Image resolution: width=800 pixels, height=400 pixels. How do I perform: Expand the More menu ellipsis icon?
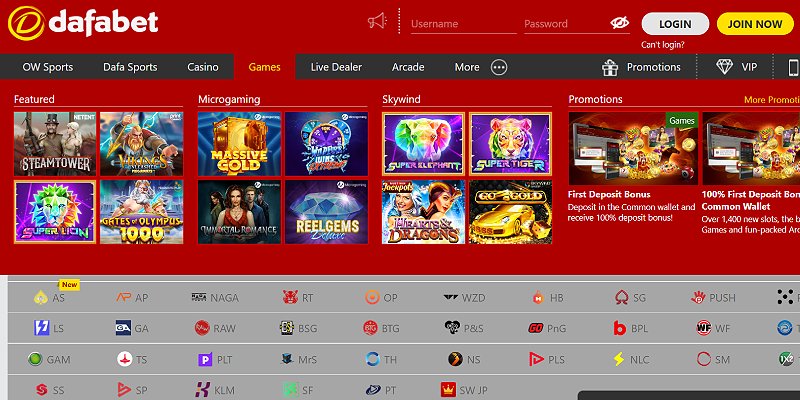(499, 67)
